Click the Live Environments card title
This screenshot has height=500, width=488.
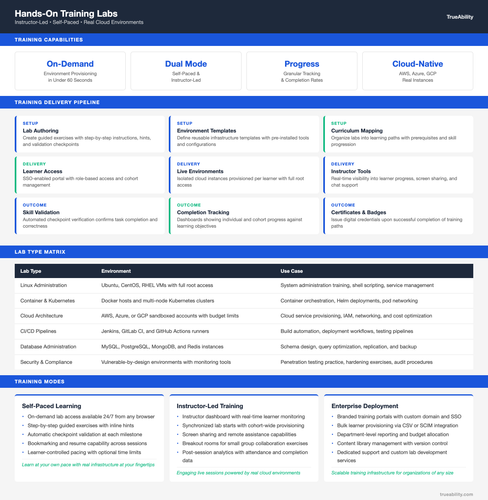coord(200,171)
